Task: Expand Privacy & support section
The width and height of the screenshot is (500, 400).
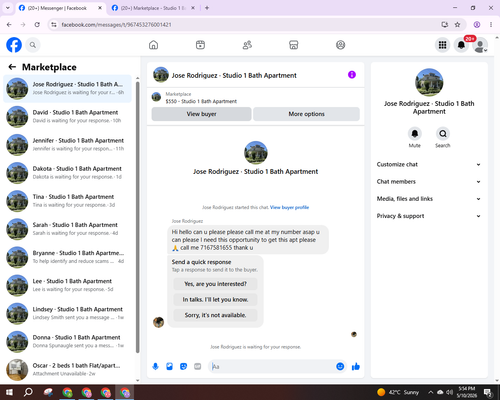Action: 429,216
